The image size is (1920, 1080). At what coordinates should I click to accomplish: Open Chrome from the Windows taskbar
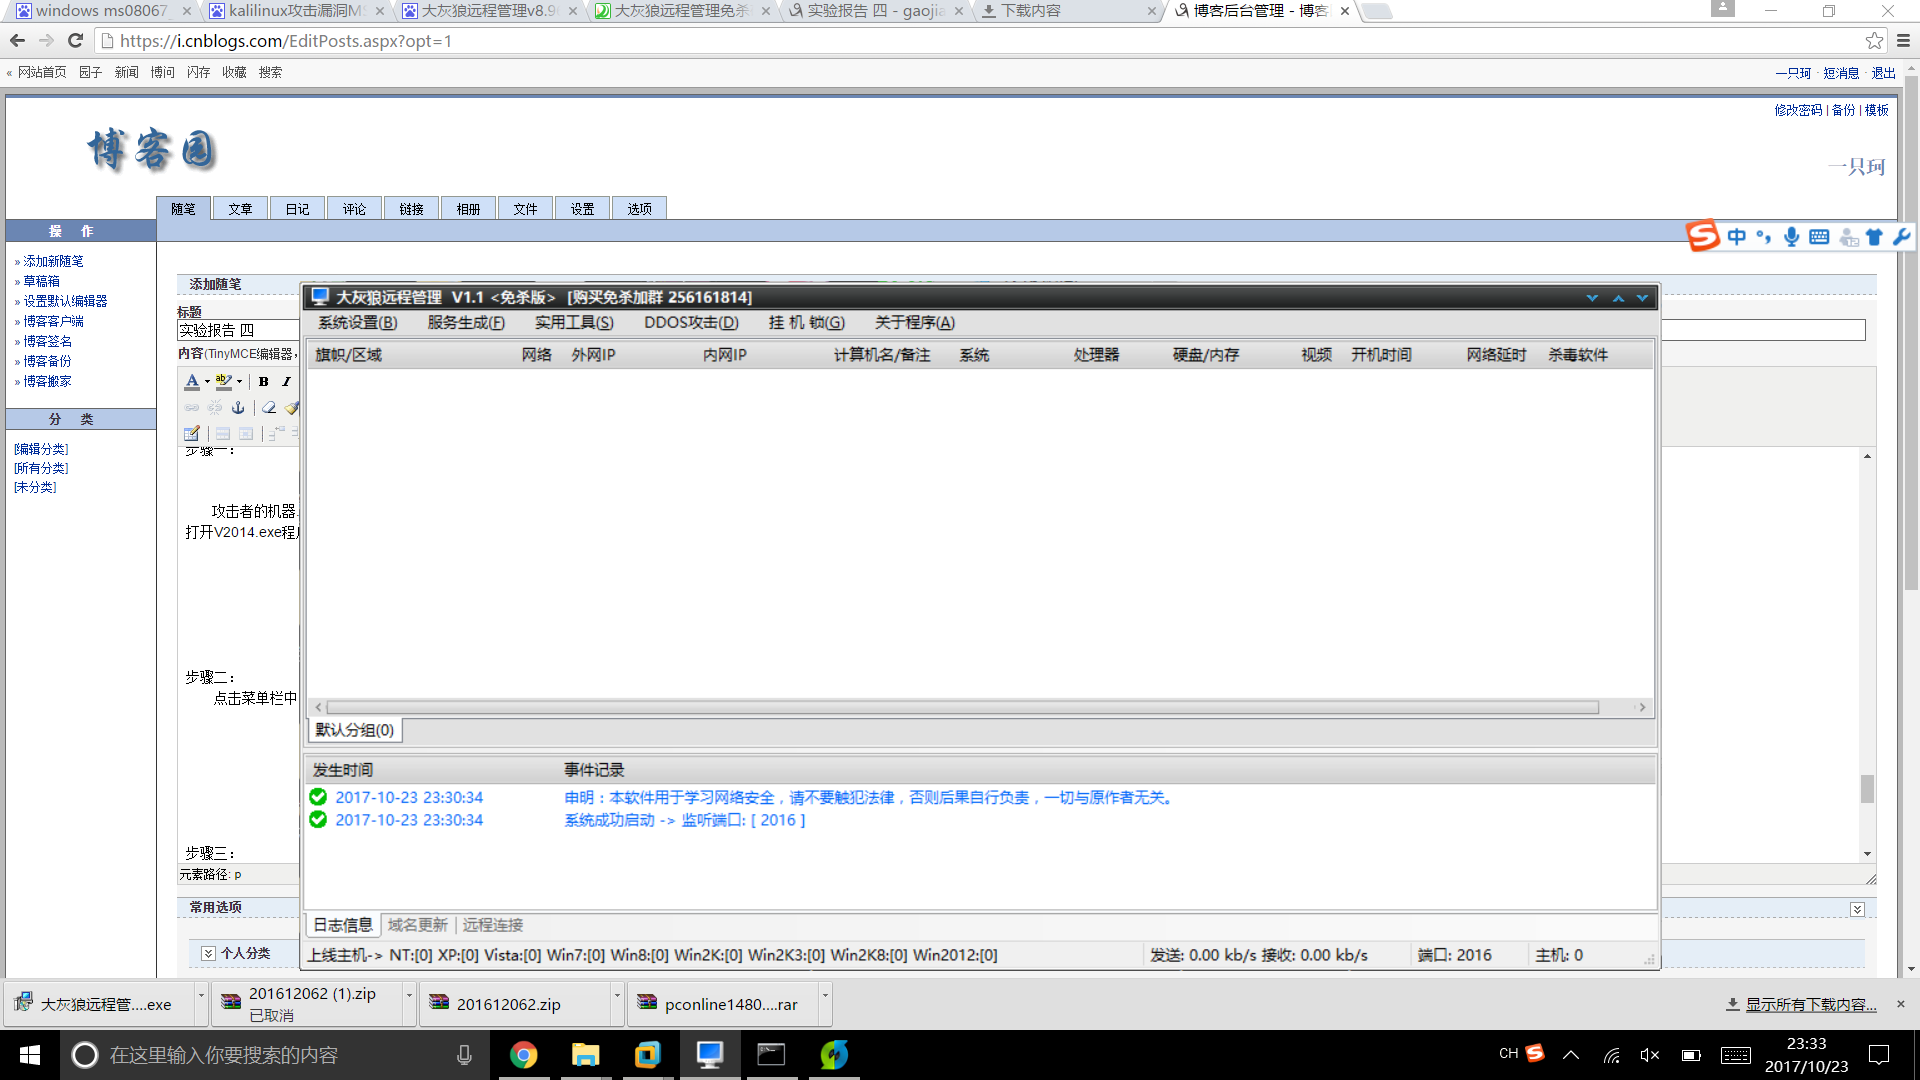523,1055
